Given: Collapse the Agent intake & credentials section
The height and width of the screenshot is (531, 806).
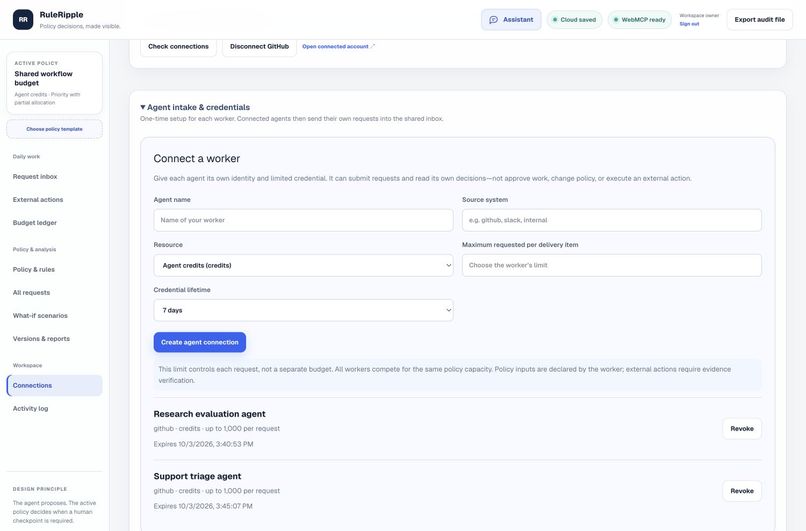Looking at the screenshot, I should click(x=195, y=107).
